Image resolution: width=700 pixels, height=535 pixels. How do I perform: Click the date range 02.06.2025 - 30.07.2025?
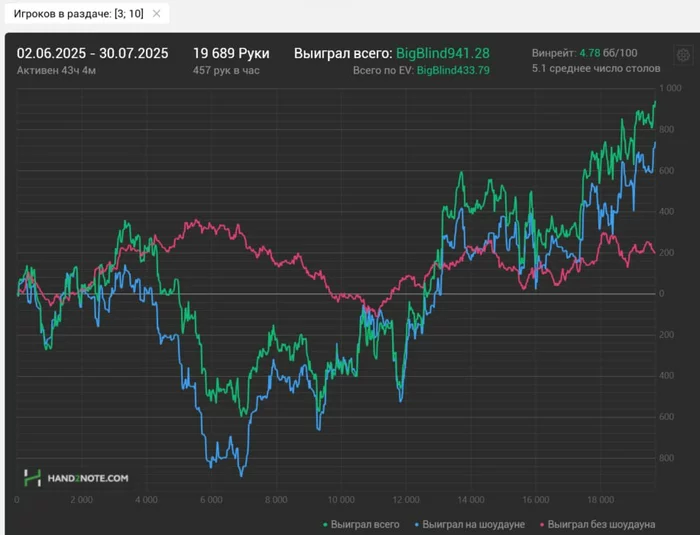(x=92, y=53)
